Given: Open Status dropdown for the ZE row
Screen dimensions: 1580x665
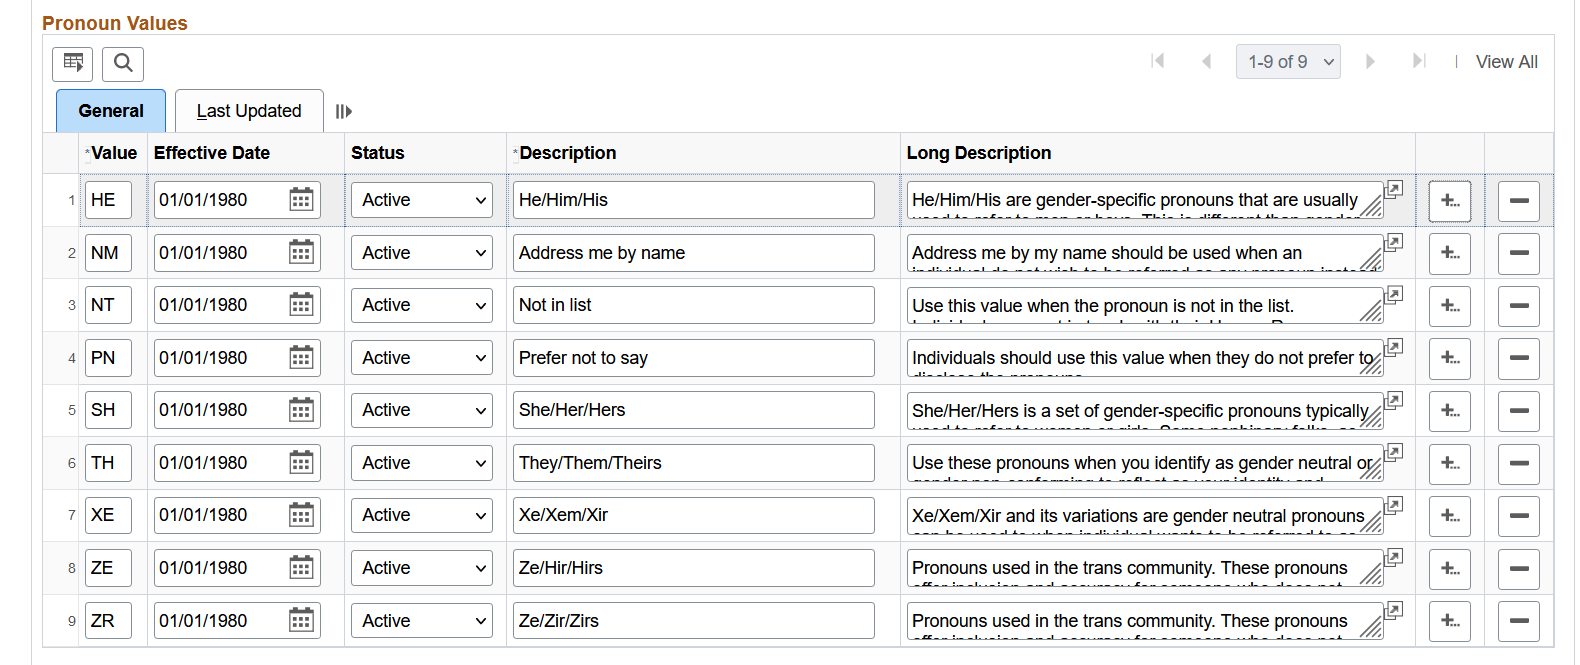Looking at the screenshot, I should coord(421,568).
